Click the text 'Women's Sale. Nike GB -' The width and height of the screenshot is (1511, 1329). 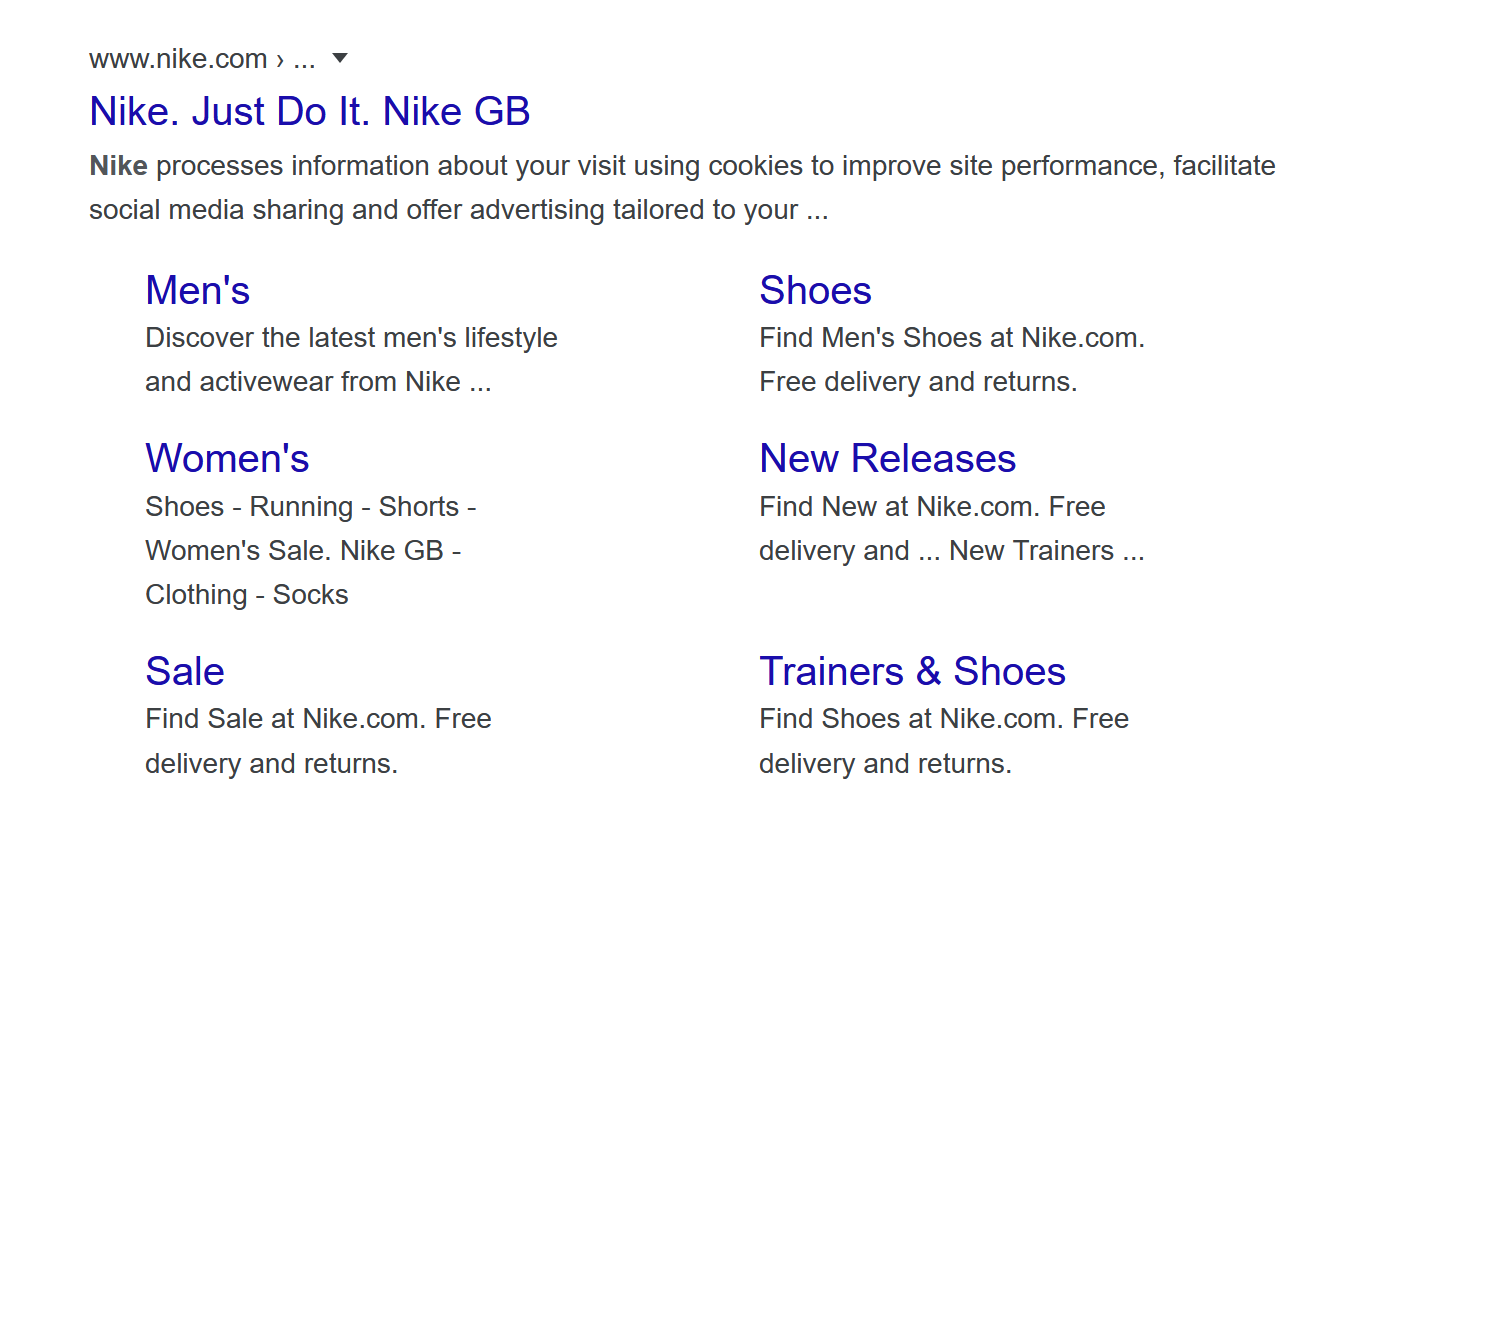click(x=302, y=551)
